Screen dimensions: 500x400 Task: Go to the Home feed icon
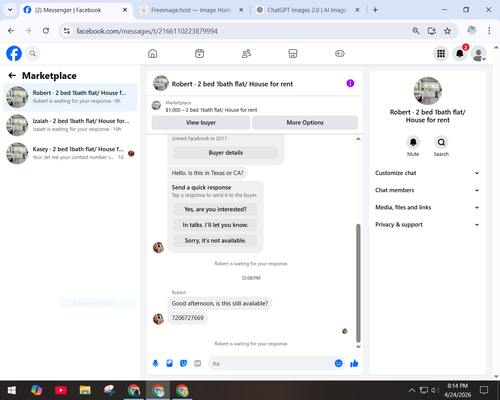pyautogui.click(x=153, y=53)
